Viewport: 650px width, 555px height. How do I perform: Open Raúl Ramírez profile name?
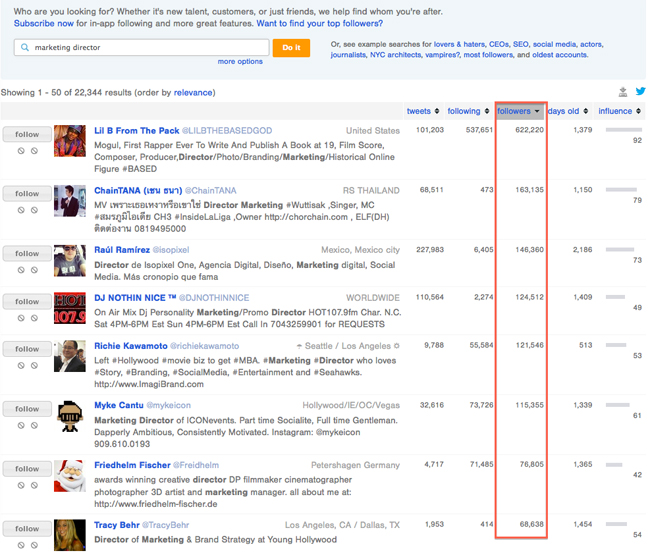[122, 250]
